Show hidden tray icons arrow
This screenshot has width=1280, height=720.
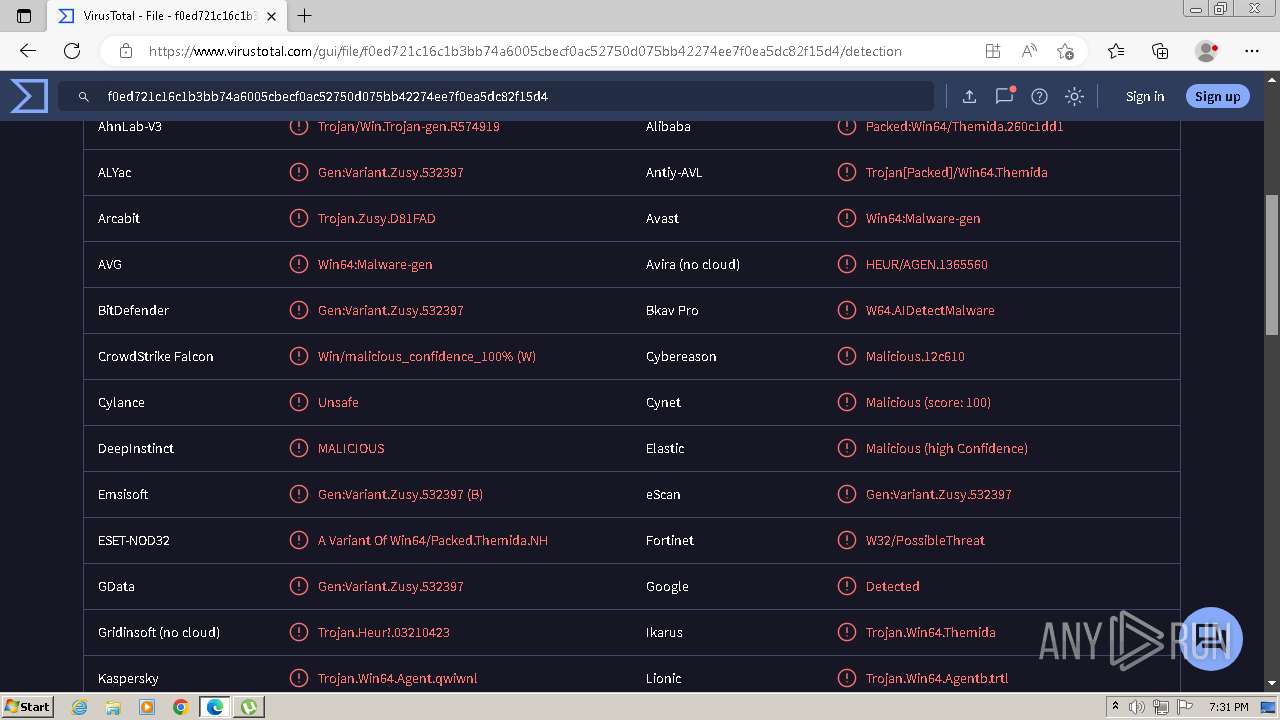[1115, 707]
